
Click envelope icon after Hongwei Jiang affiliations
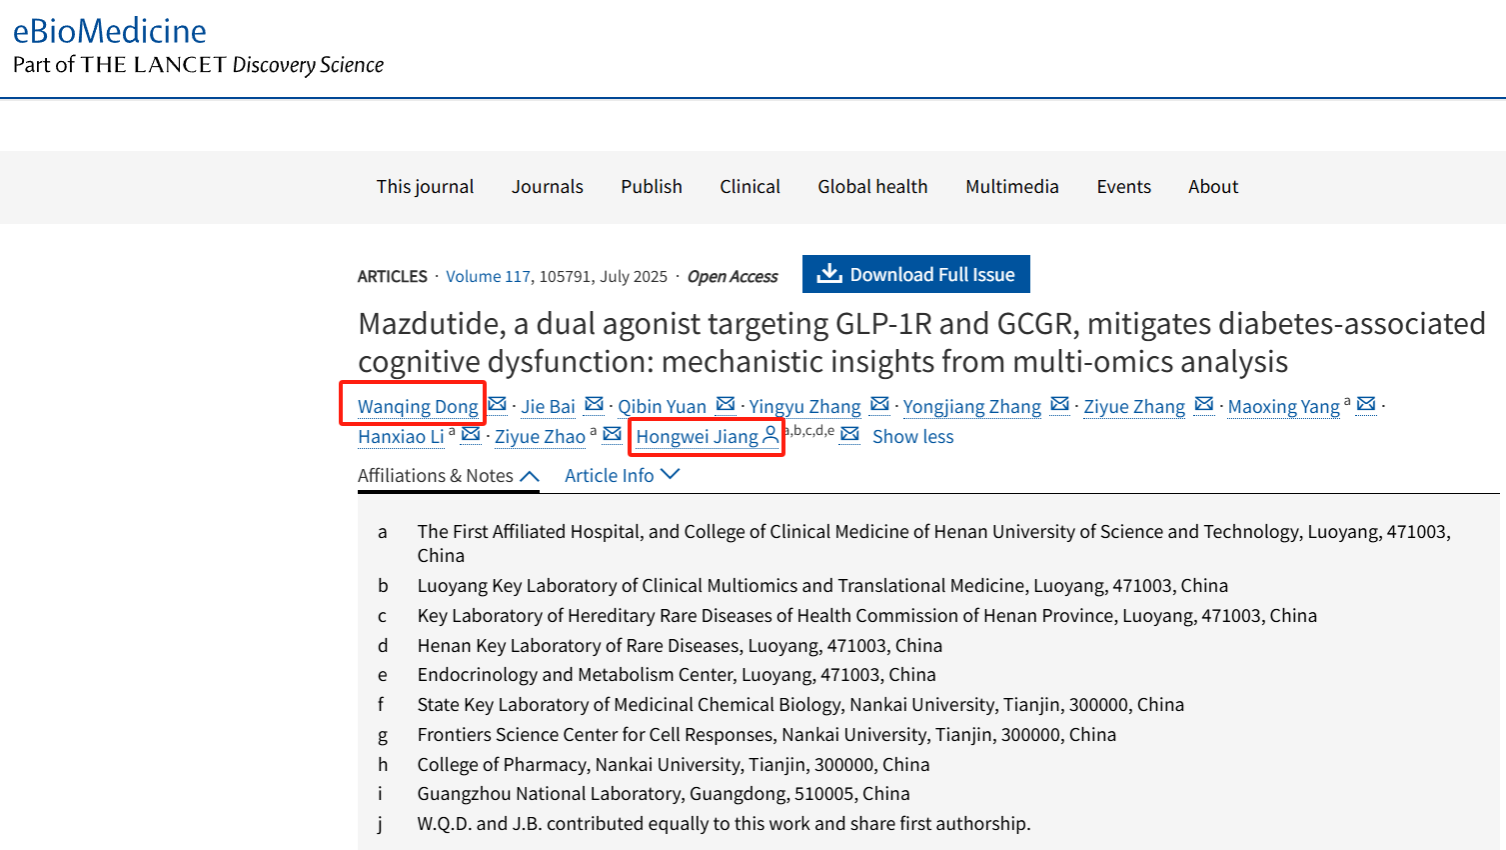[x=850, y=435]
